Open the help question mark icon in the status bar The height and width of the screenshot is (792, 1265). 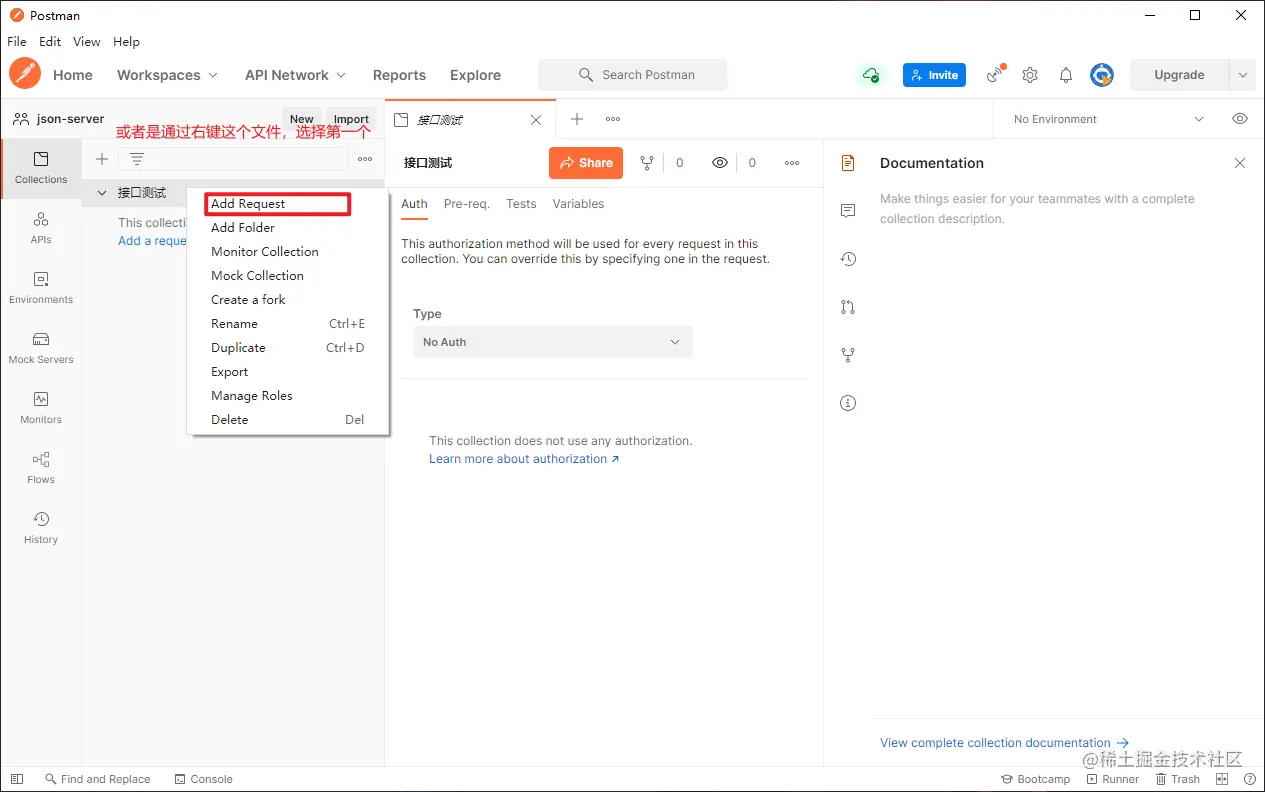point(1249,779)
